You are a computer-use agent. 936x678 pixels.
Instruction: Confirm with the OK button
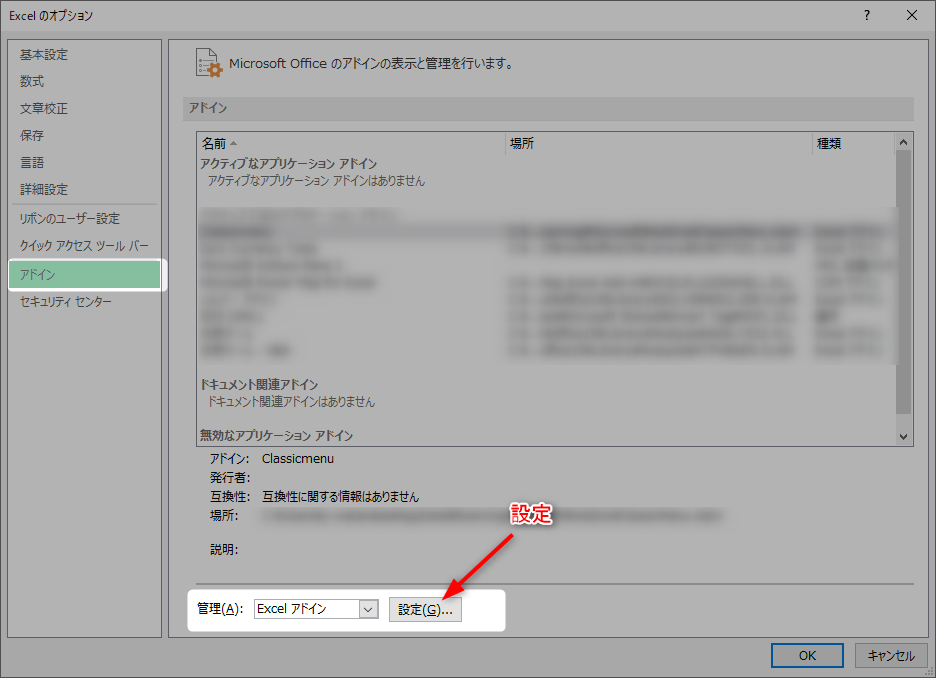pos(807,655)
